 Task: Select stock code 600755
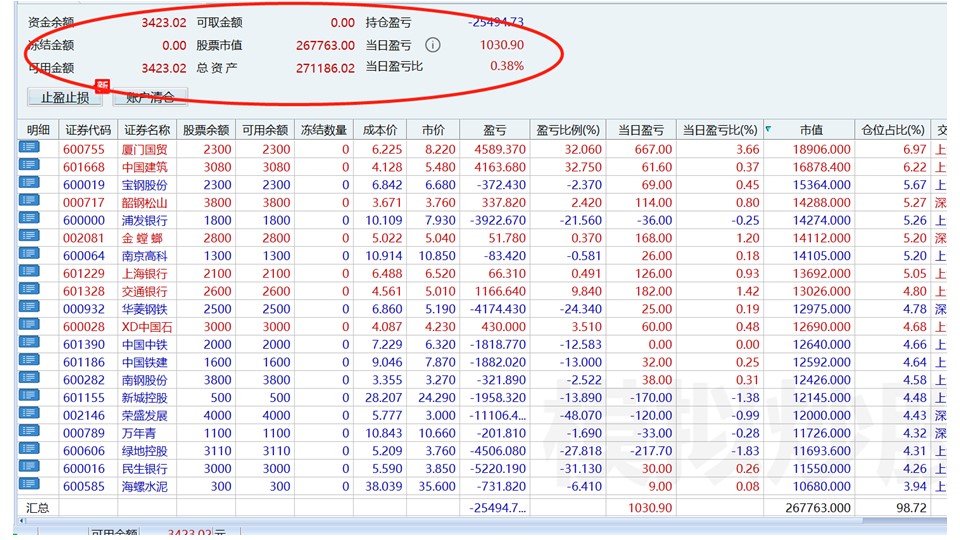pos(84,149)
